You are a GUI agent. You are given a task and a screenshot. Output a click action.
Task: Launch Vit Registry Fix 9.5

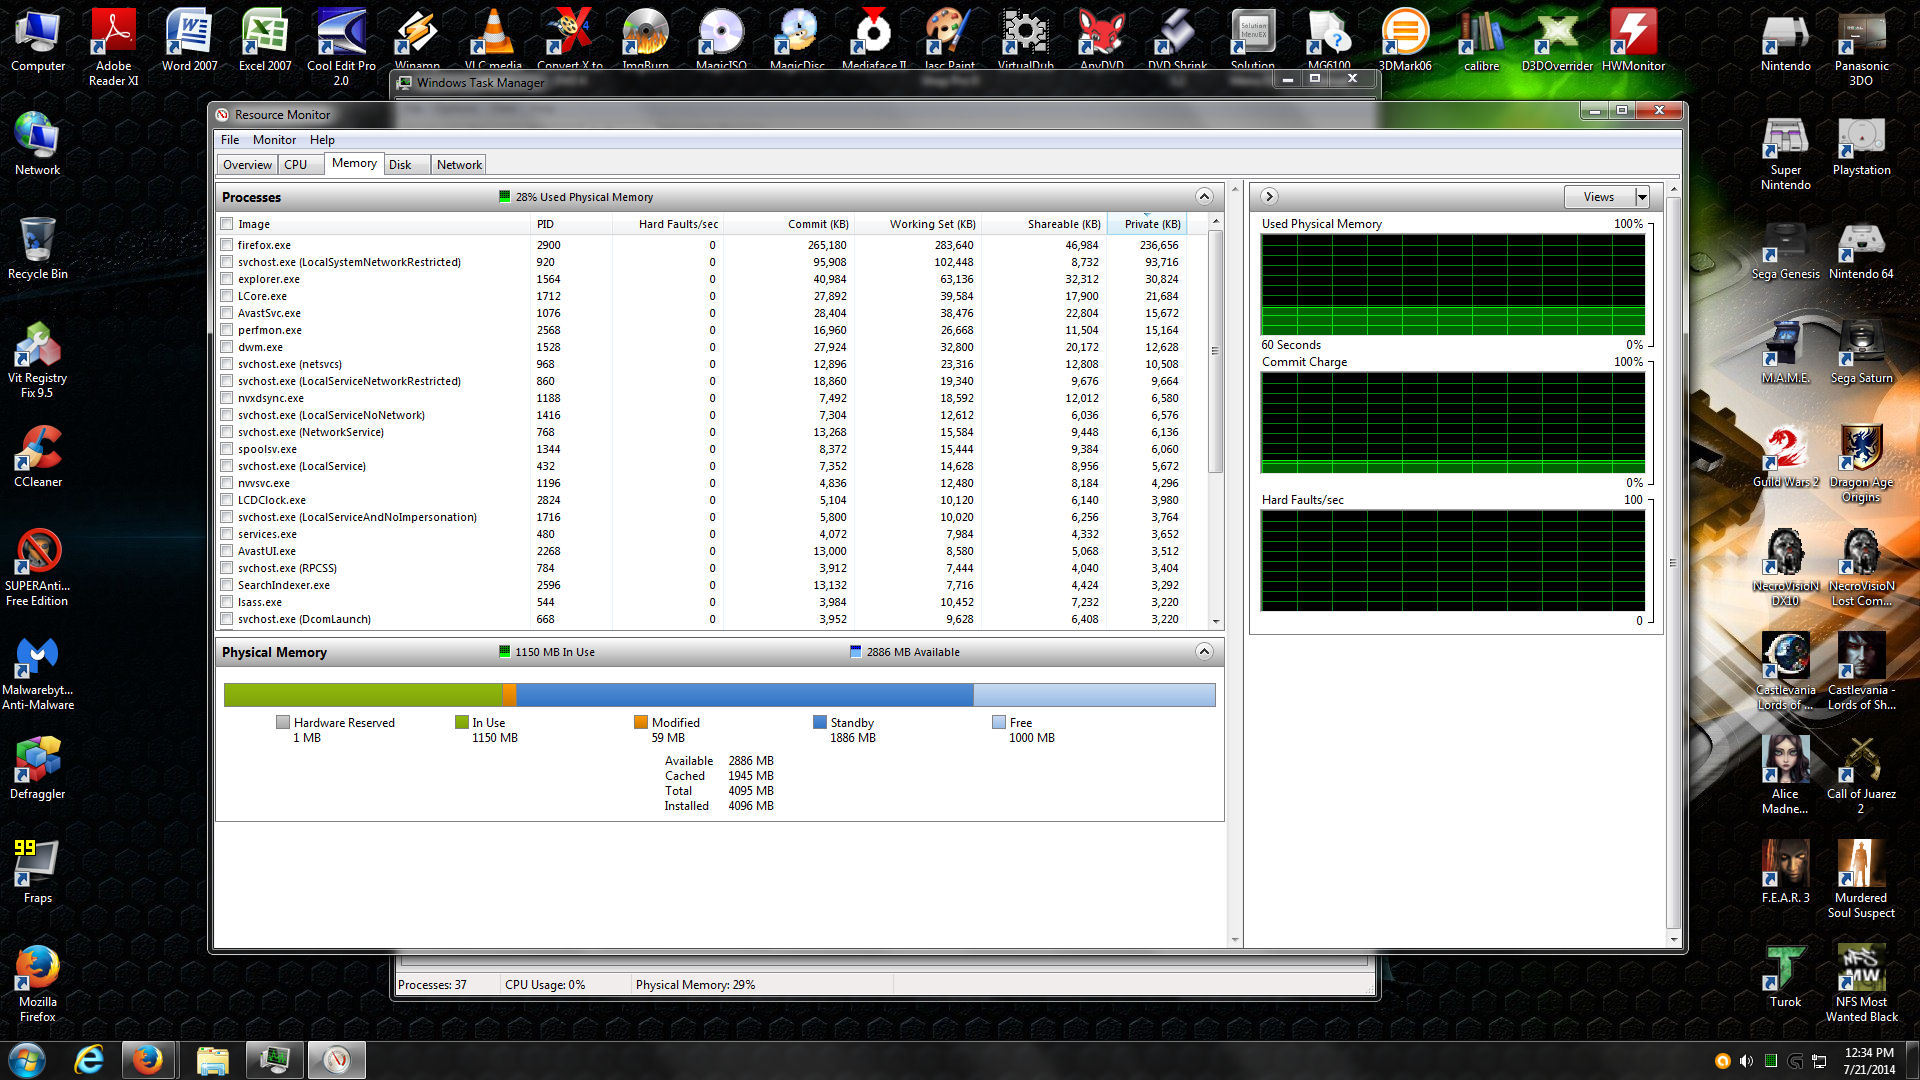pyautogui.click(x=37, y=359)
